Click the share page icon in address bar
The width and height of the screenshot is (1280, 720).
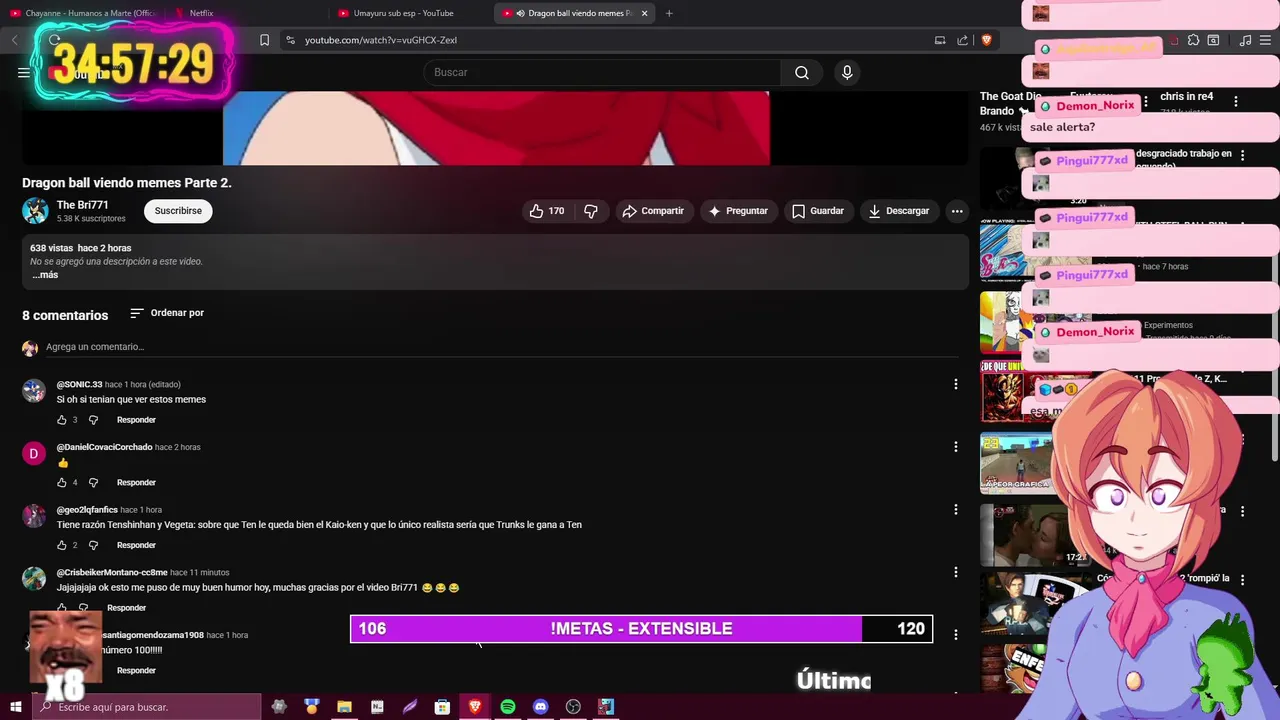[x=962, y=40]
